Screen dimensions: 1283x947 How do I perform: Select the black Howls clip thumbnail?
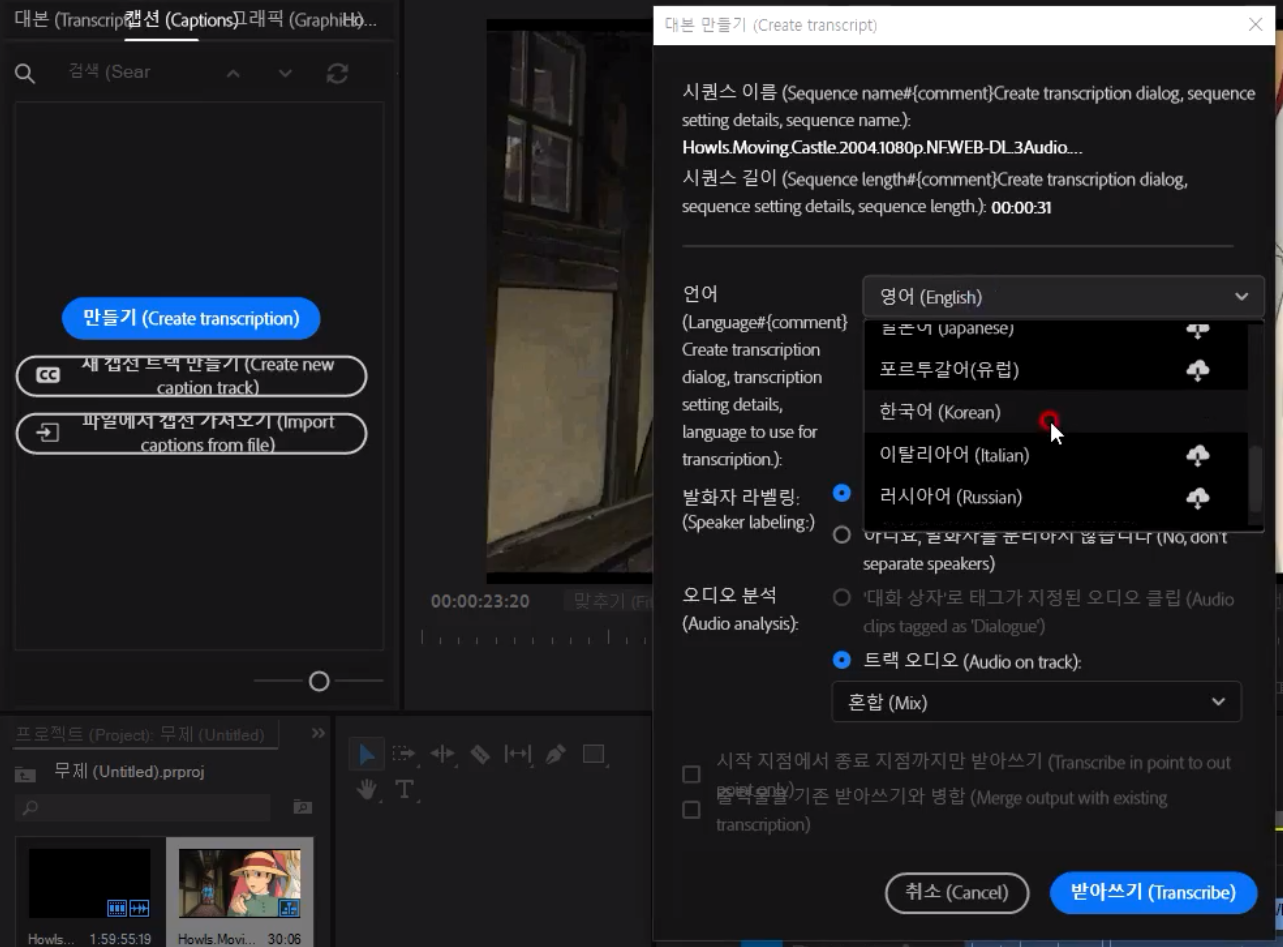tap(89, 883)
